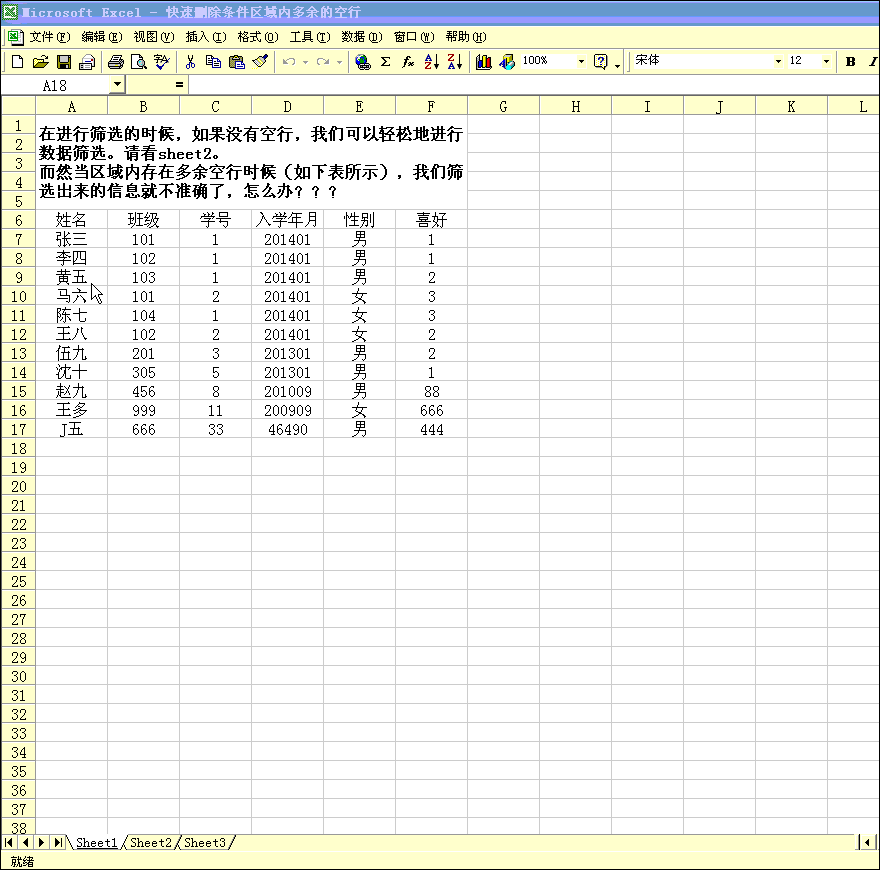The width and height of the screenshot is (880, 870).
Task: Switch to the Sheet3 tab
Action: click(x=205, y=843)
